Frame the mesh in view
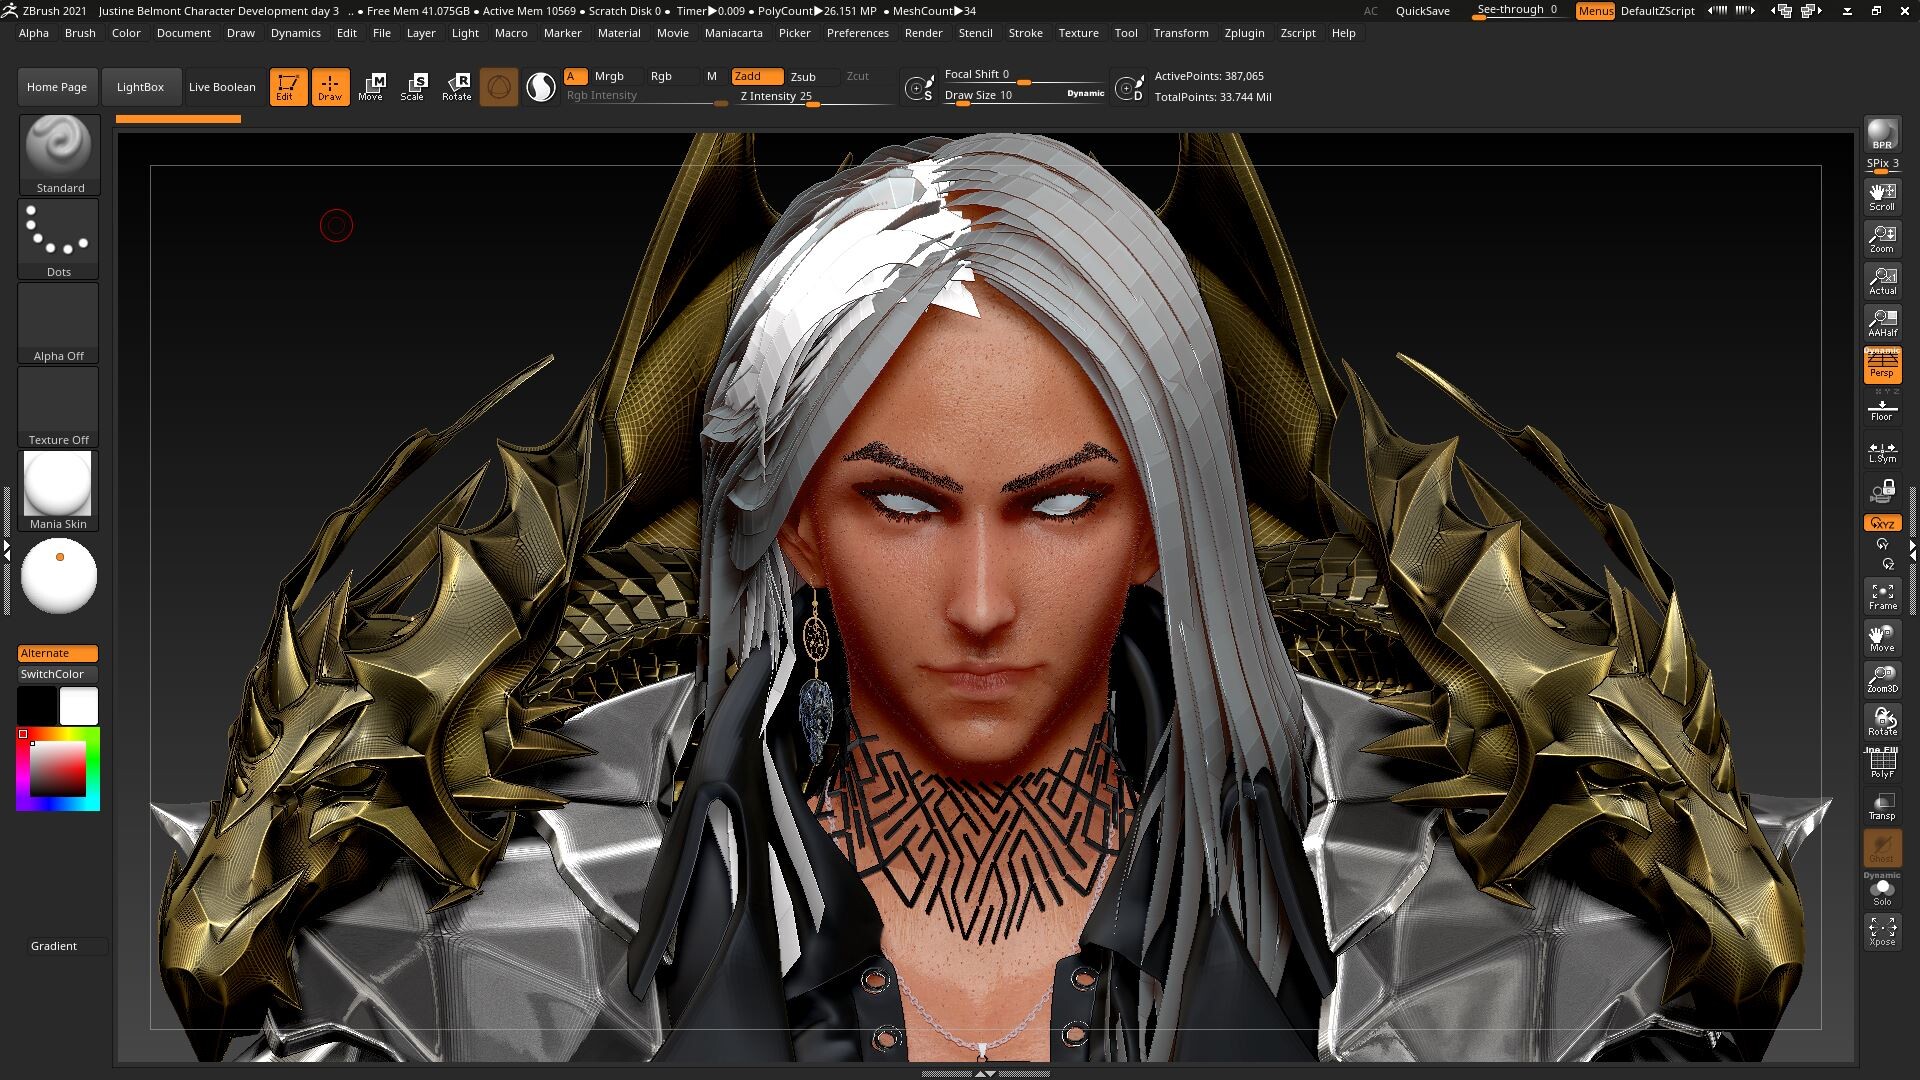 (x=1882, y=596)
